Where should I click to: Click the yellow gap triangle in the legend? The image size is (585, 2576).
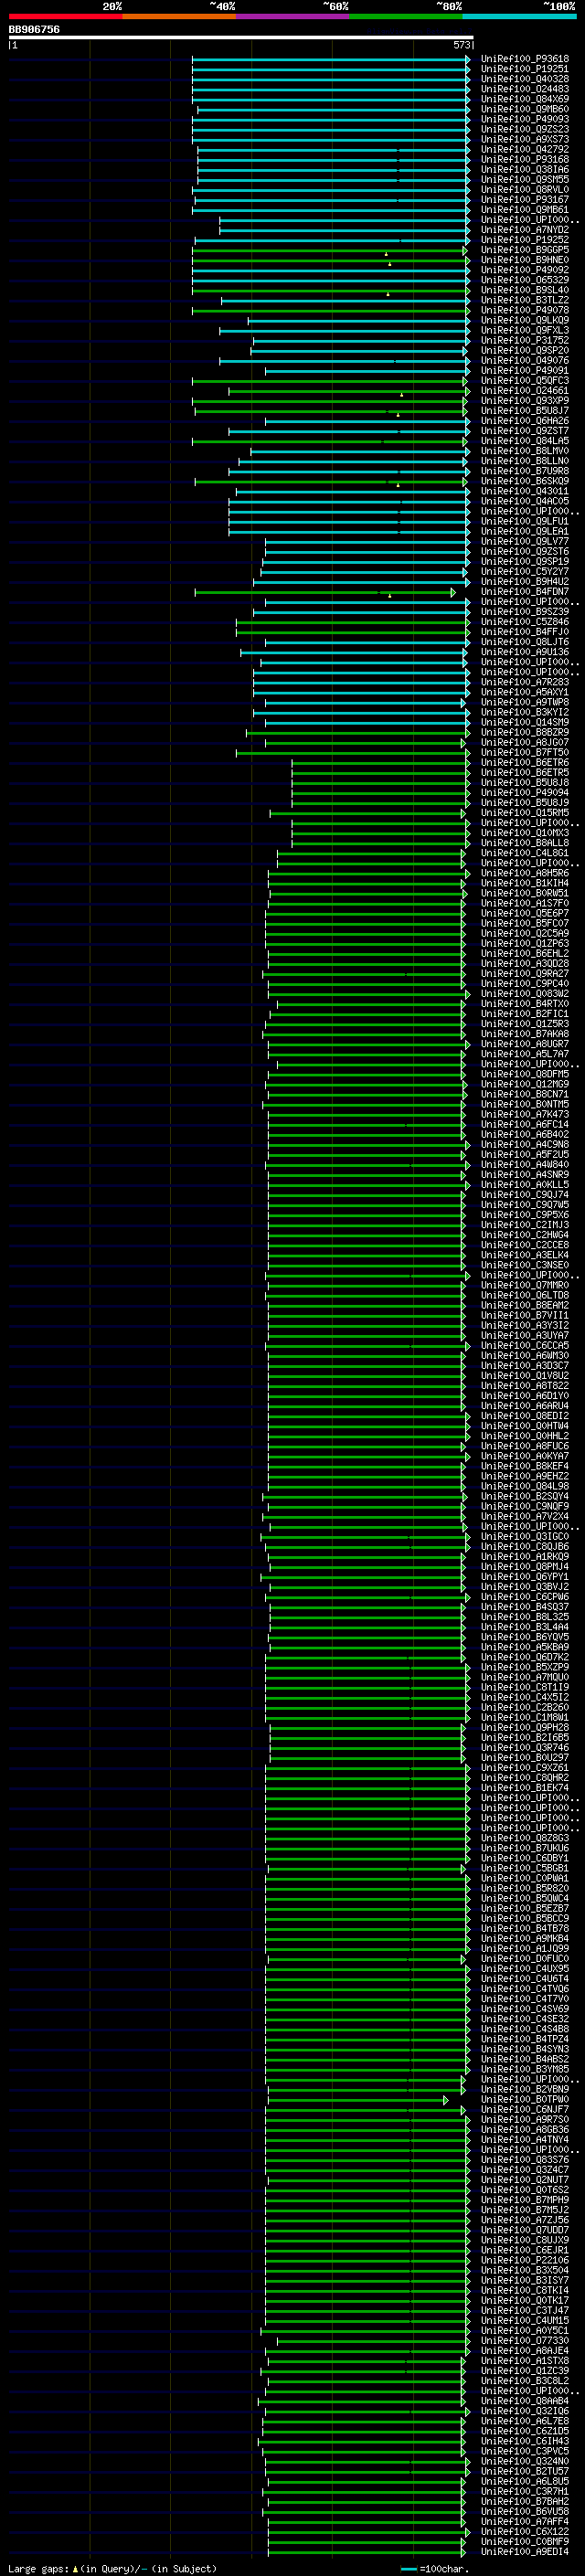[75, 2567]
